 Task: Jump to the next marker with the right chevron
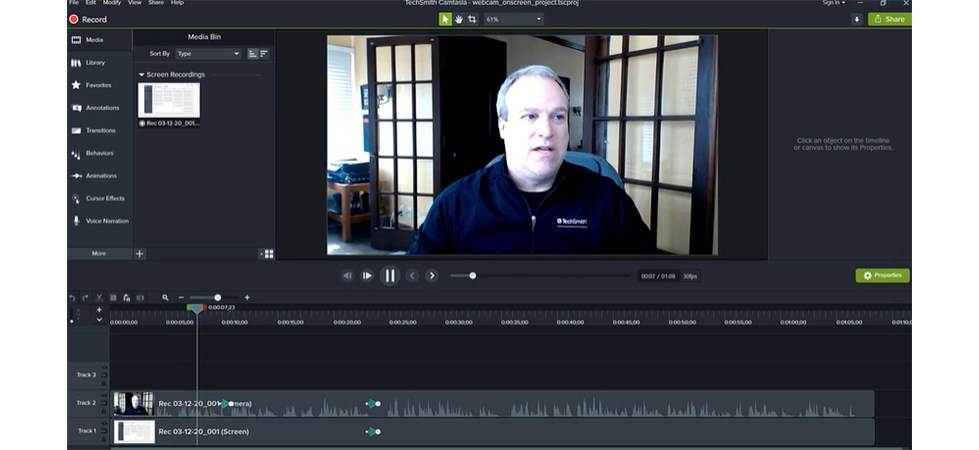[431, 276]
